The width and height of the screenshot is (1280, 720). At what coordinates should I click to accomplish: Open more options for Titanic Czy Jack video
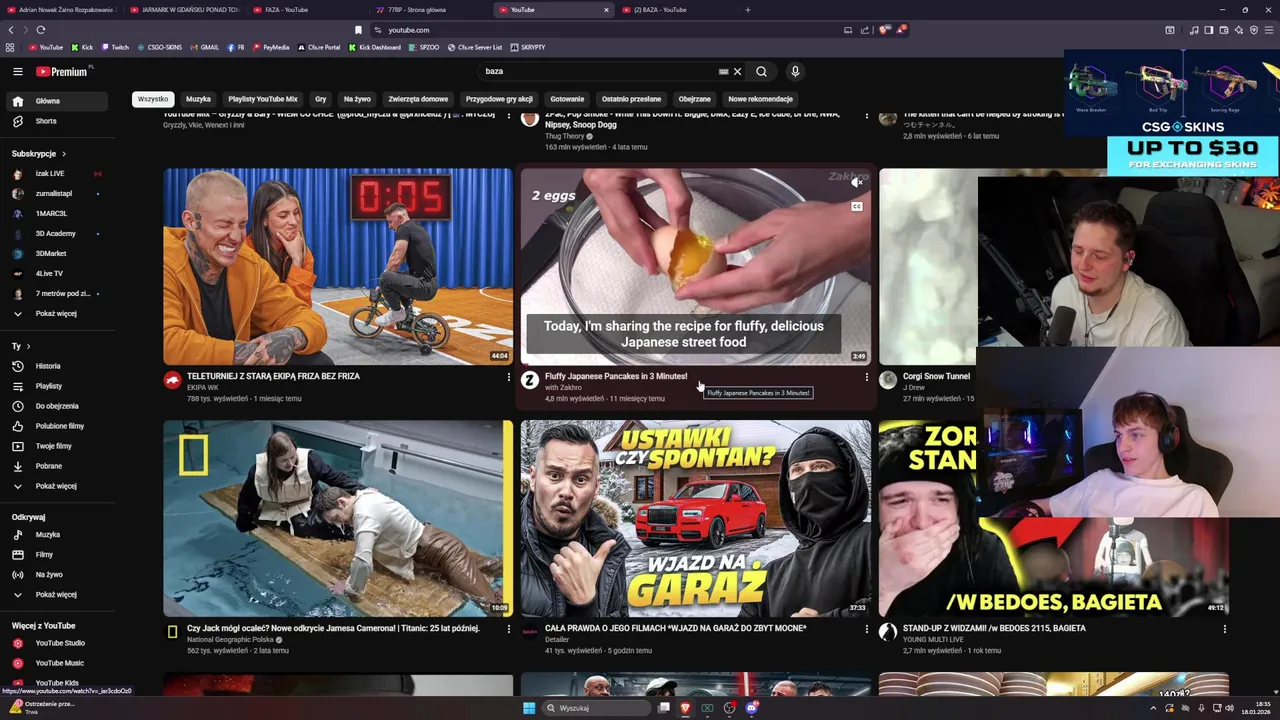pyautogui.click(x=508, y=629)
